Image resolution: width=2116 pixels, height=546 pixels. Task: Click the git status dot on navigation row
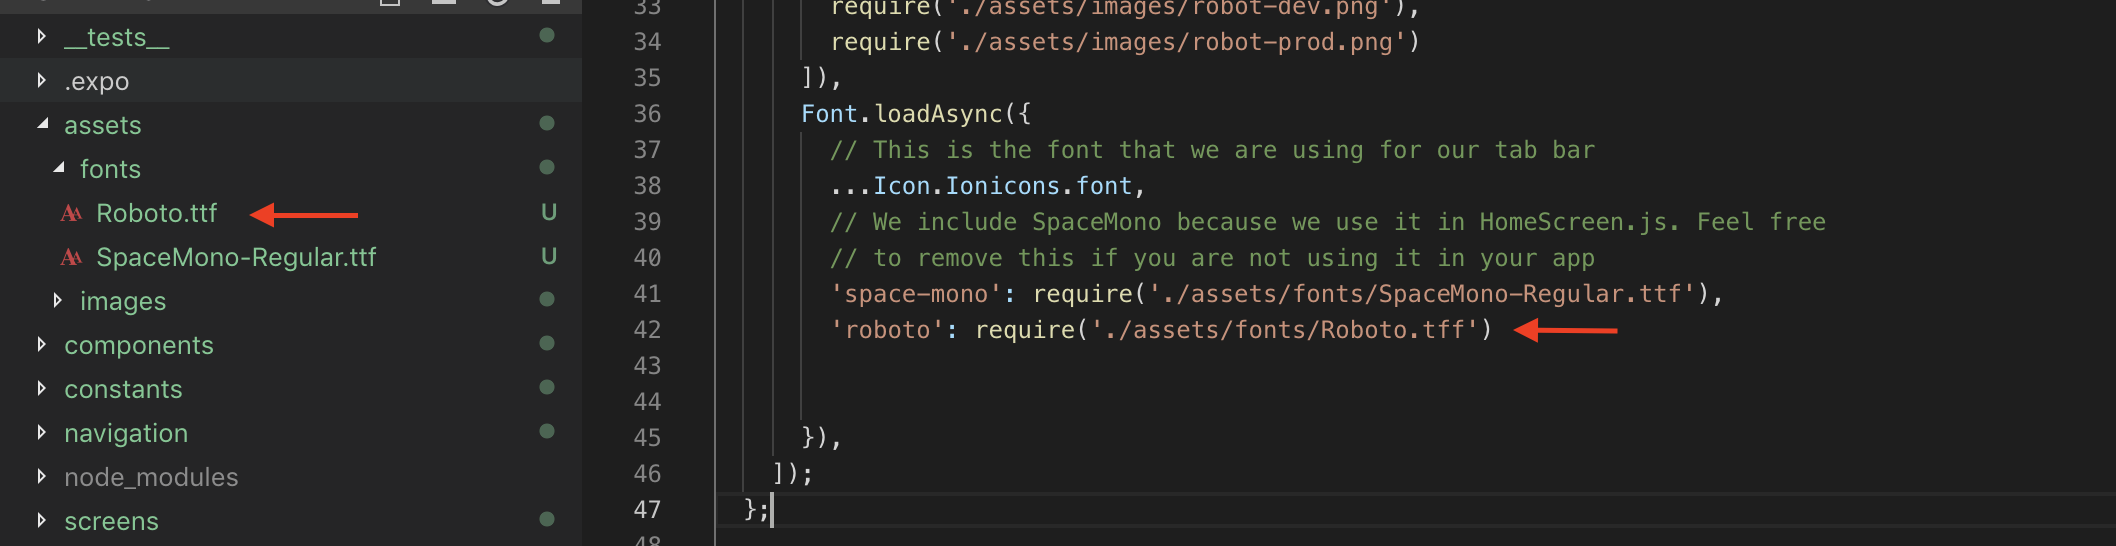tap(547, 431)
